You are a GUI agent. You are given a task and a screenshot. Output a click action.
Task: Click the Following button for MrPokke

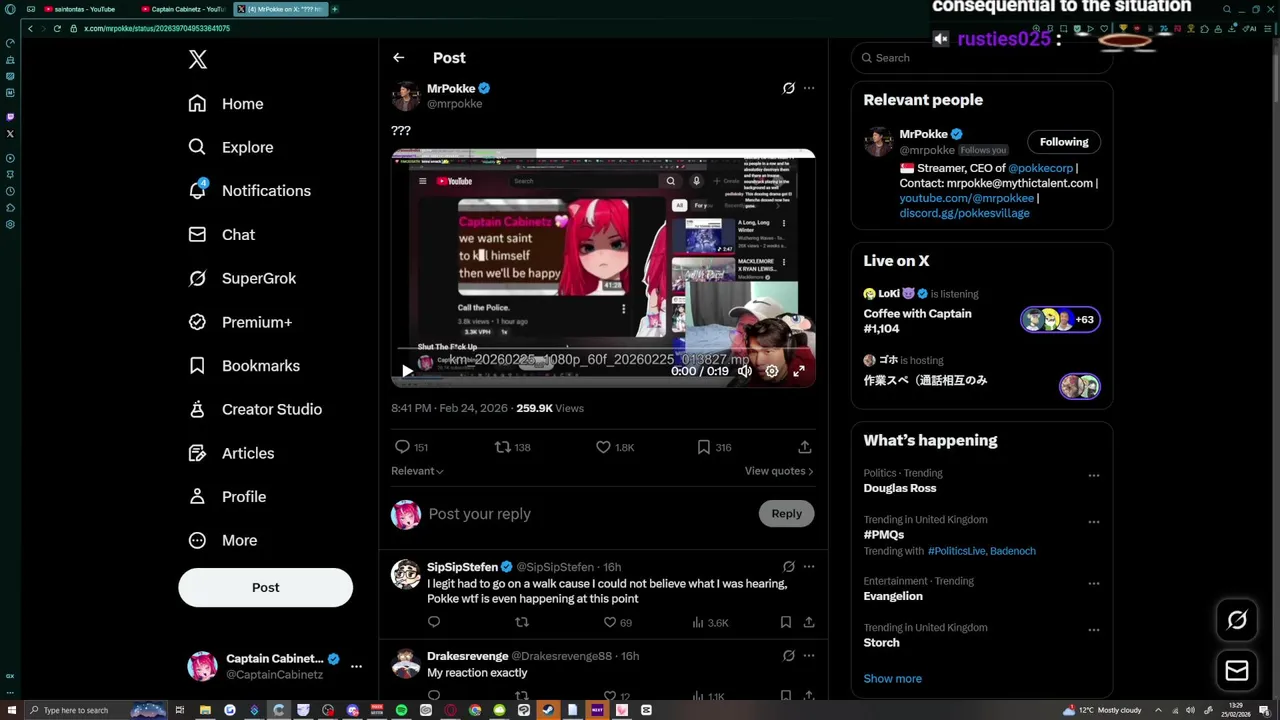1064,142
